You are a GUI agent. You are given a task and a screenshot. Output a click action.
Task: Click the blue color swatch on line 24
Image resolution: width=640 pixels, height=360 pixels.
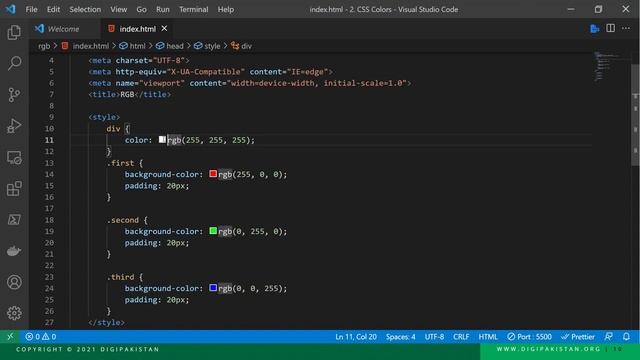click(213, 288)
